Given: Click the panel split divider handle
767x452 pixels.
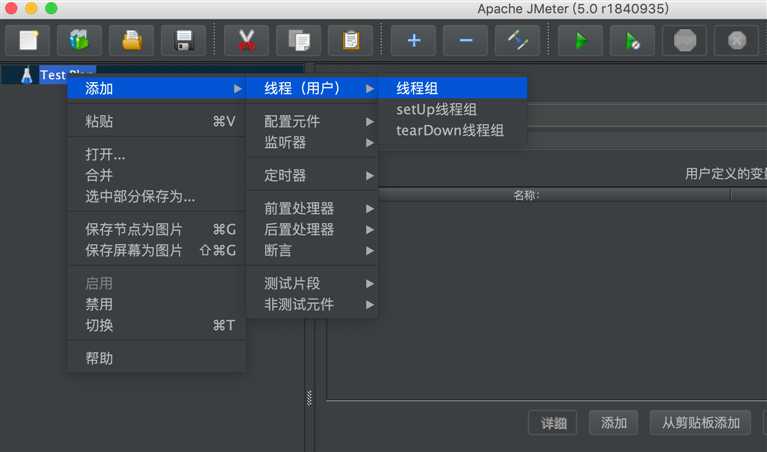Looking at the screenshot, I should click(x=309, y=398).
